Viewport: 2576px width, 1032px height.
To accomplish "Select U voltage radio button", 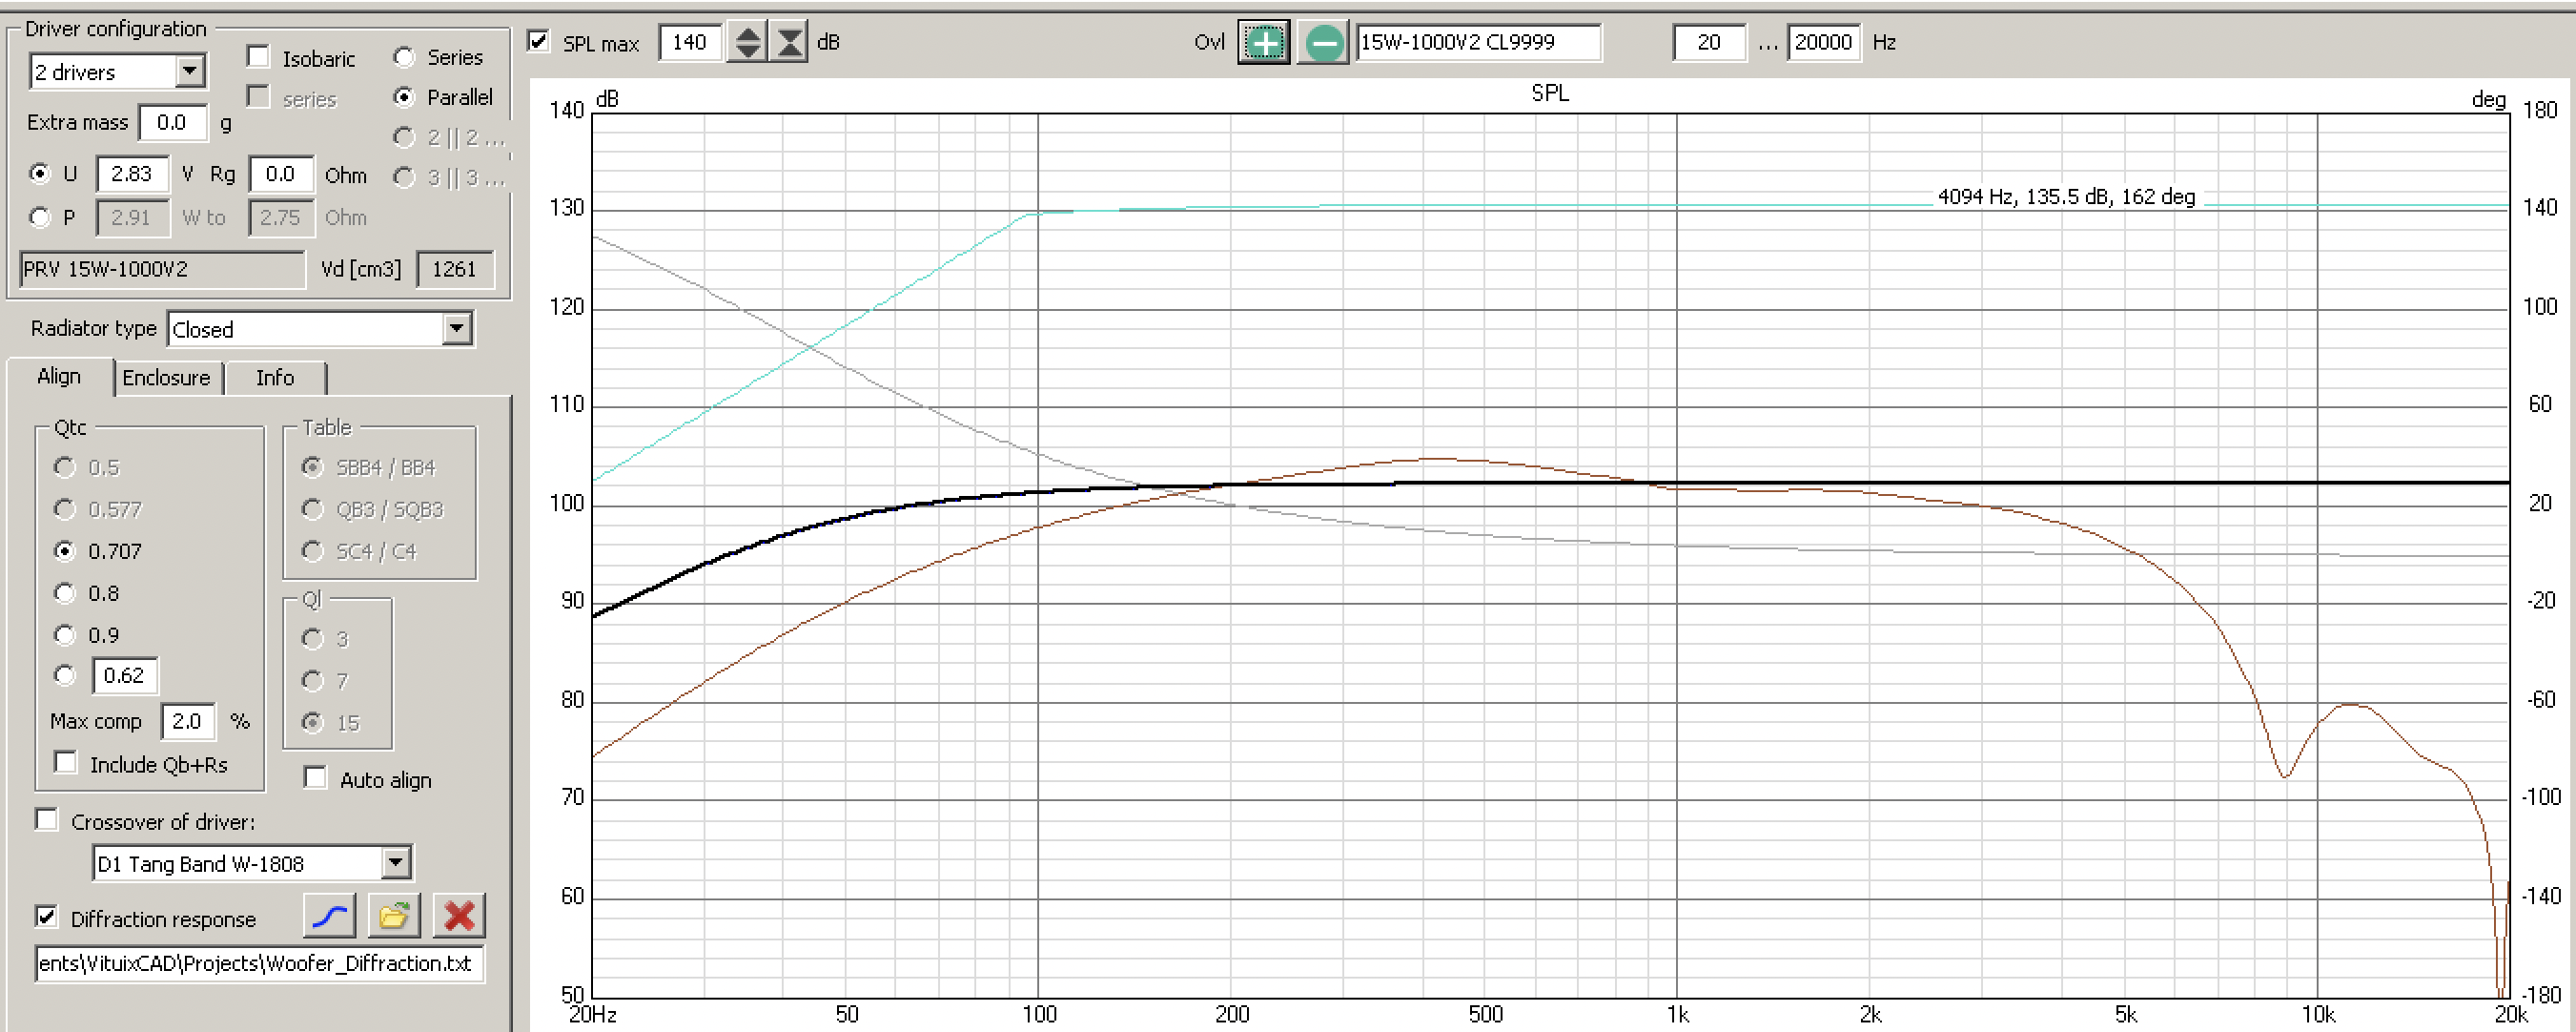I will tap(40, 174).
